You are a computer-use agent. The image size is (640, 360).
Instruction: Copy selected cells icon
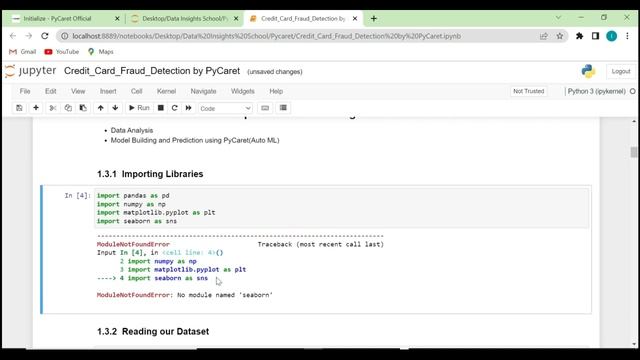click(68, 108)
